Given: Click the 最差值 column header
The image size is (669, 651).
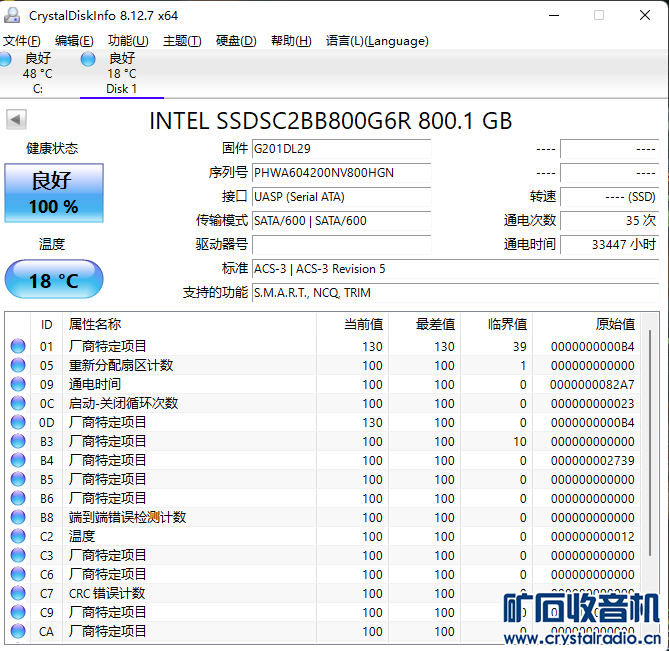Looking at the screenshot, I should pyautogui.click(x=425, y=325).
